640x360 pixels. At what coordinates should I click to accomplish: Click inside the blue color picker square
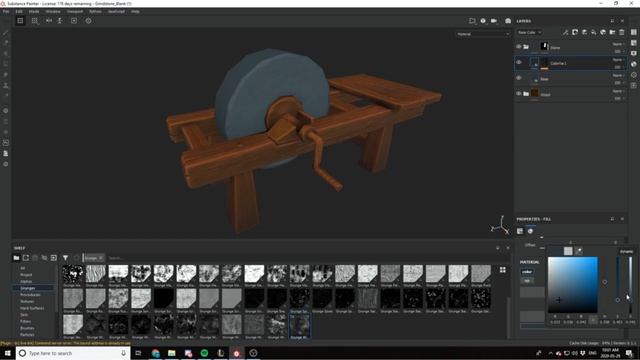click(573, 285)
